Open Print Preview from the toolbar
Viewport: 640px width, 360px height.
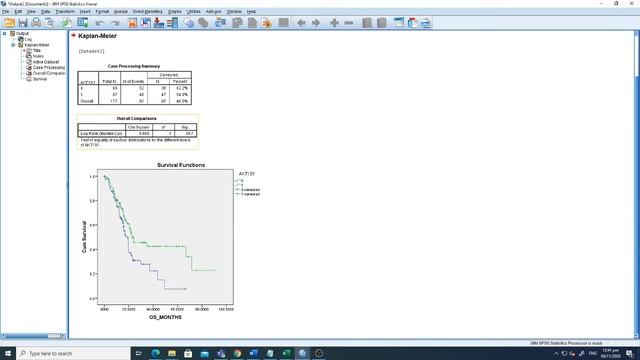pyautogui.click(x=50, y=23)
